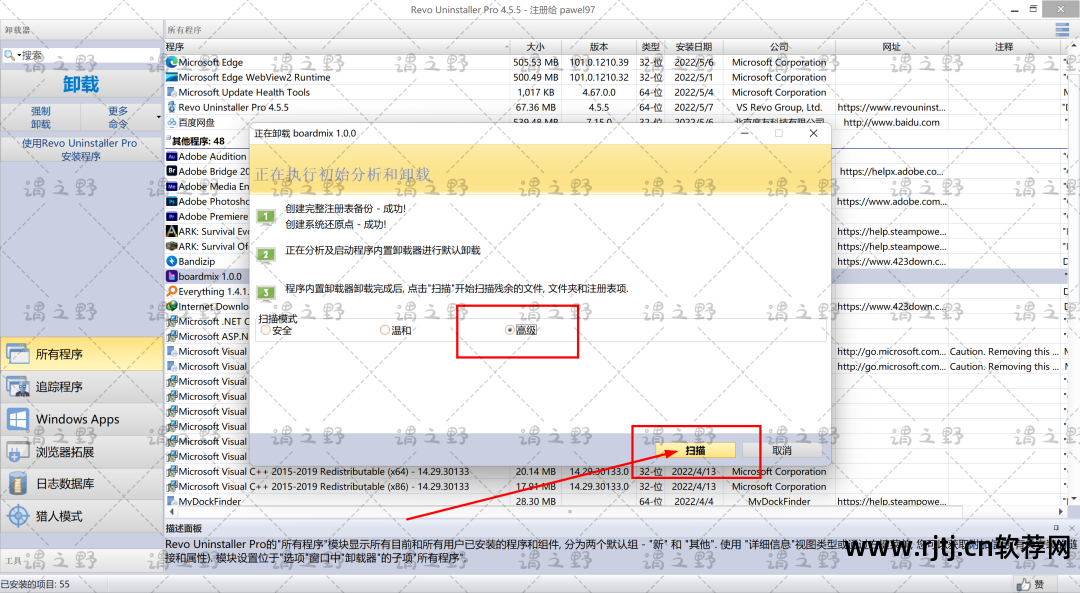Click the 日志数据库 sidebar icon
The width and height of the screenshot is (1080, 593).
(x=17, y=483)
